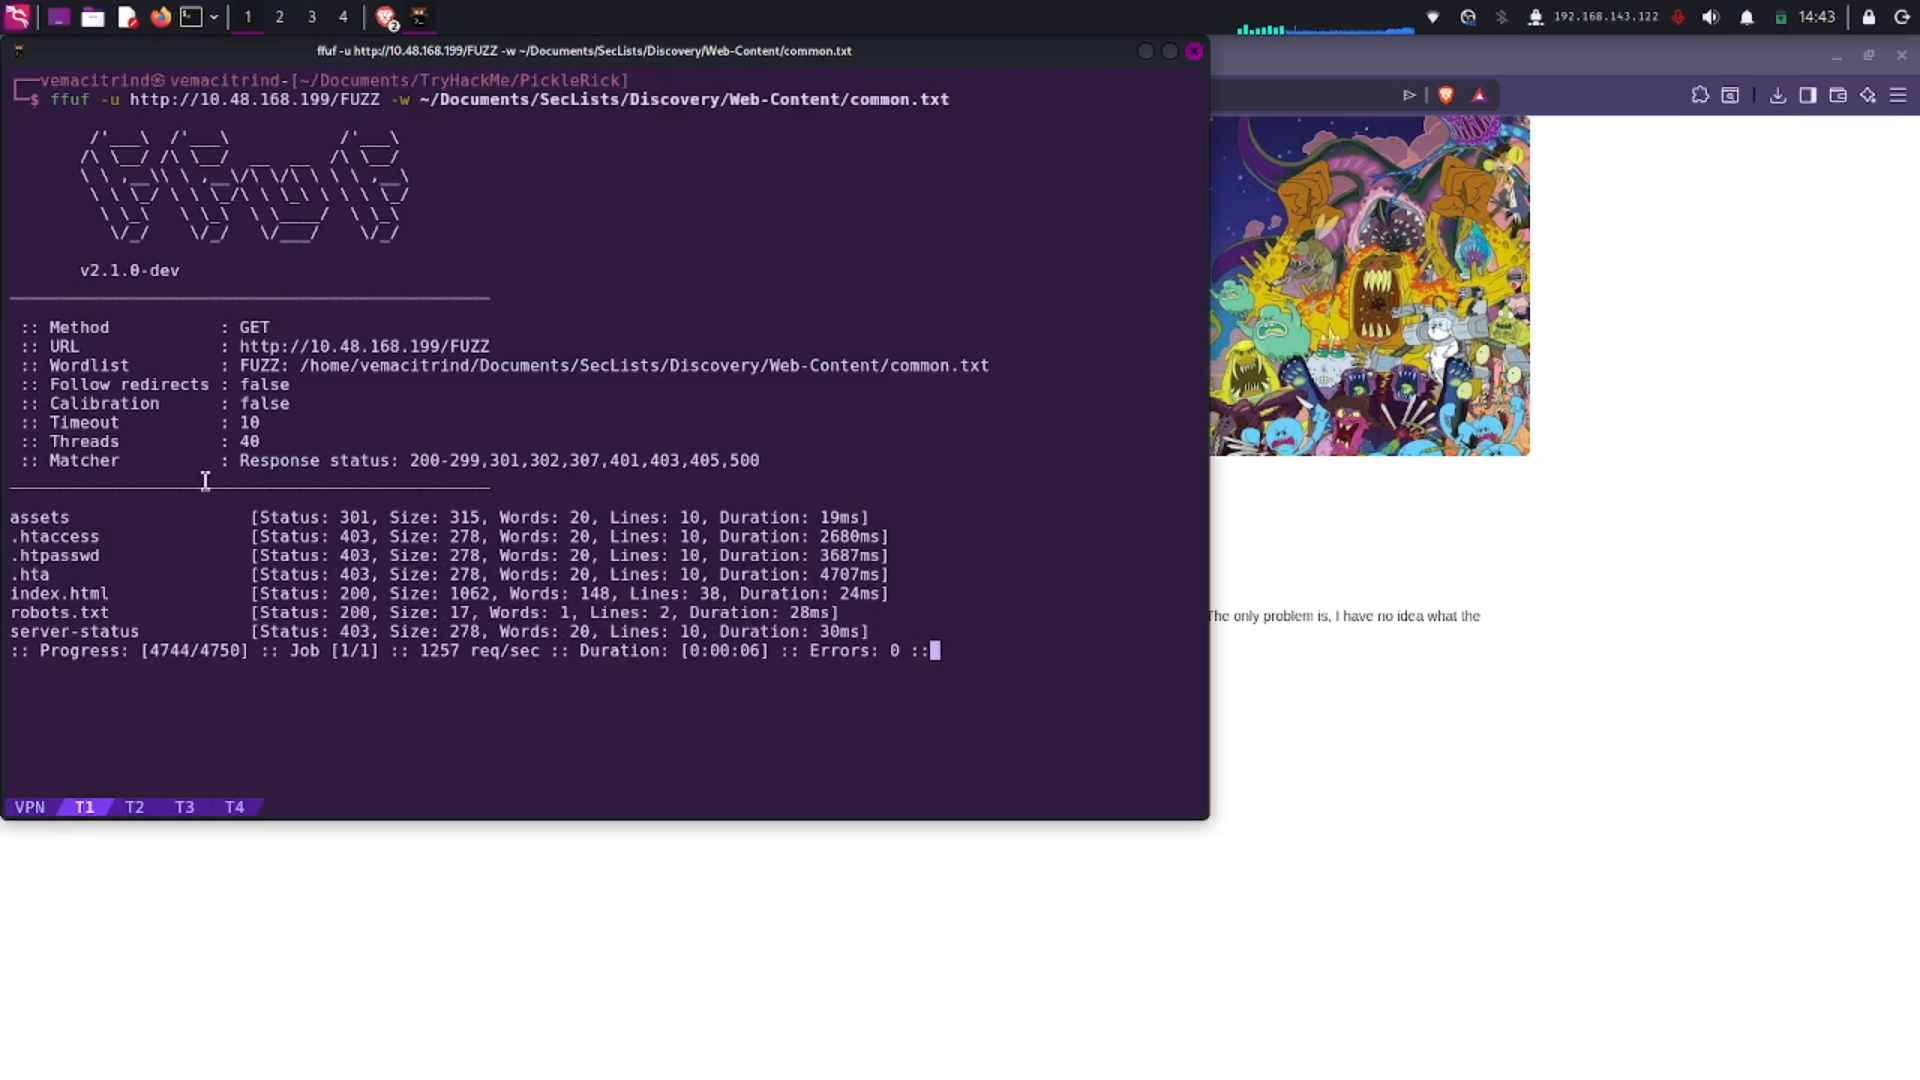This screenshot has width=1920, height=1080.
Task: Open the logout session icon
Action: pos(1902,17)
